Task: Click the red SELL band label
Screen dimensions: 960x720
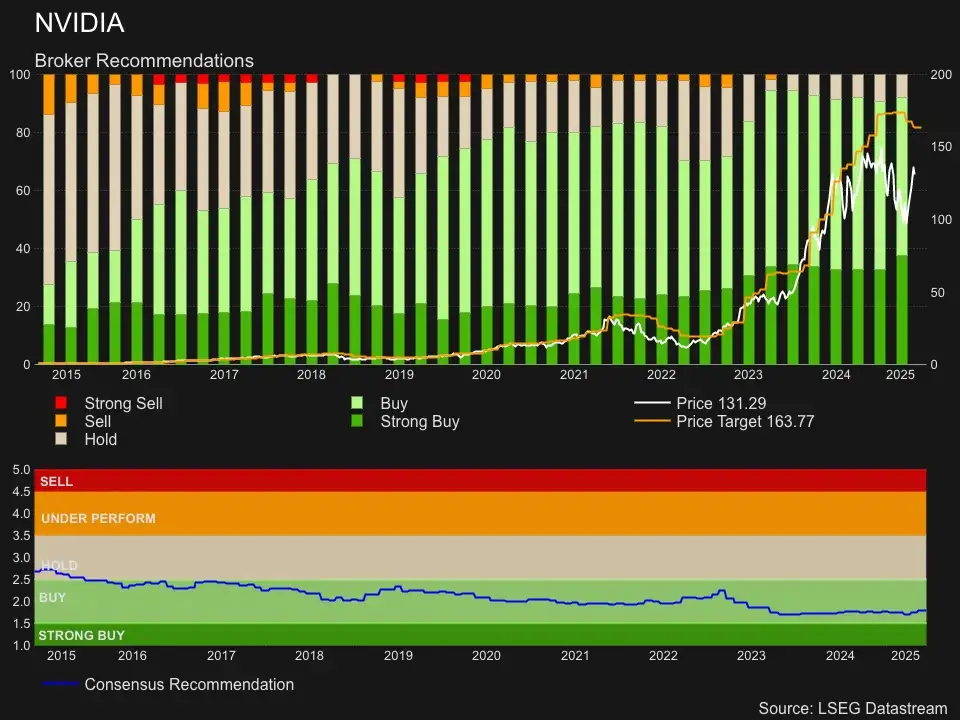Action: coord(56,481)
